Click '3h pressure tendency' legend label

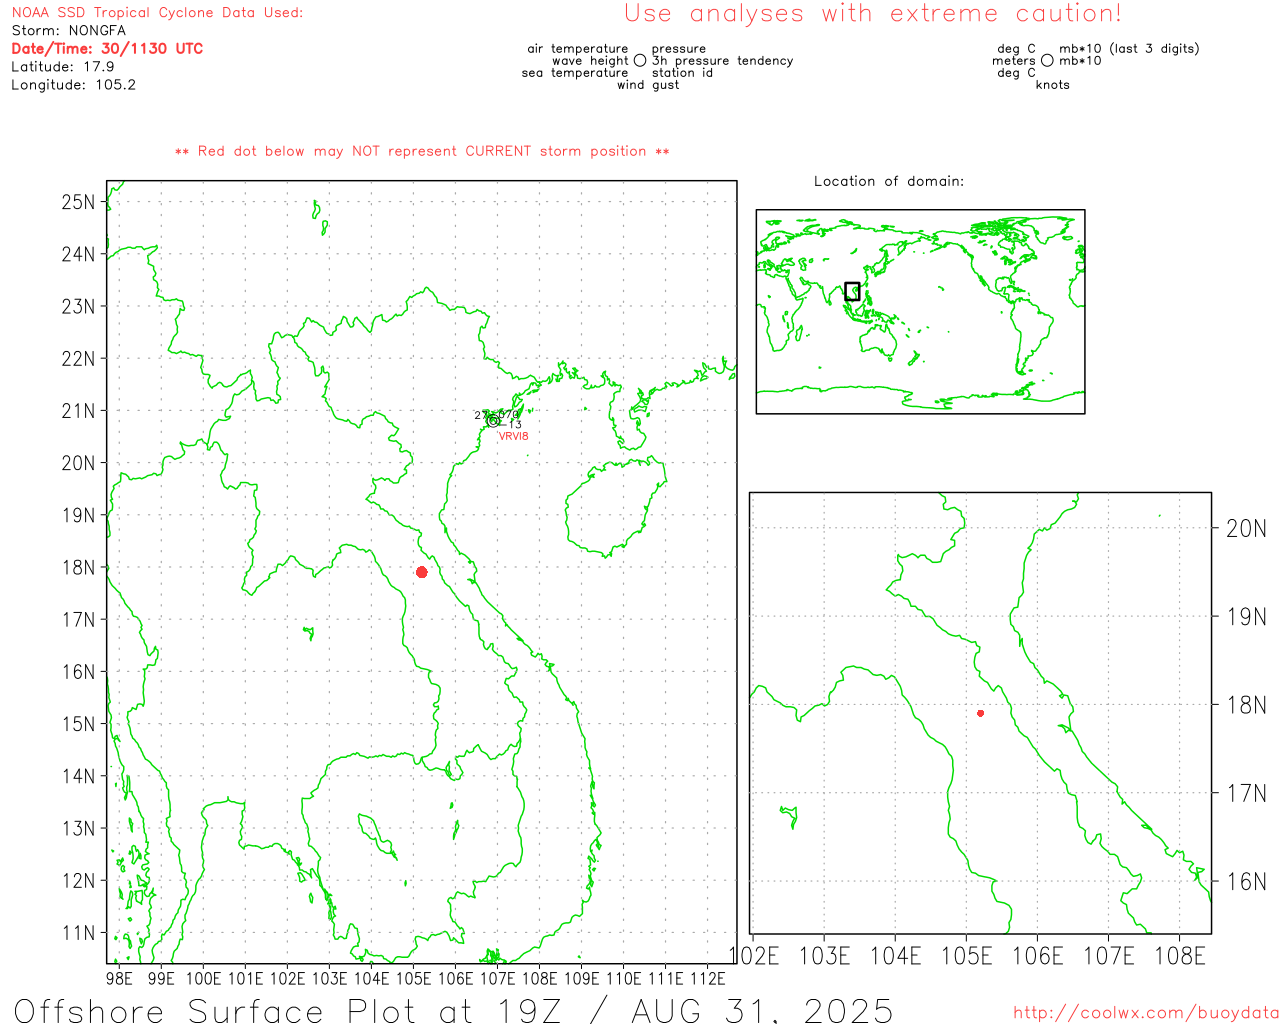722,61
